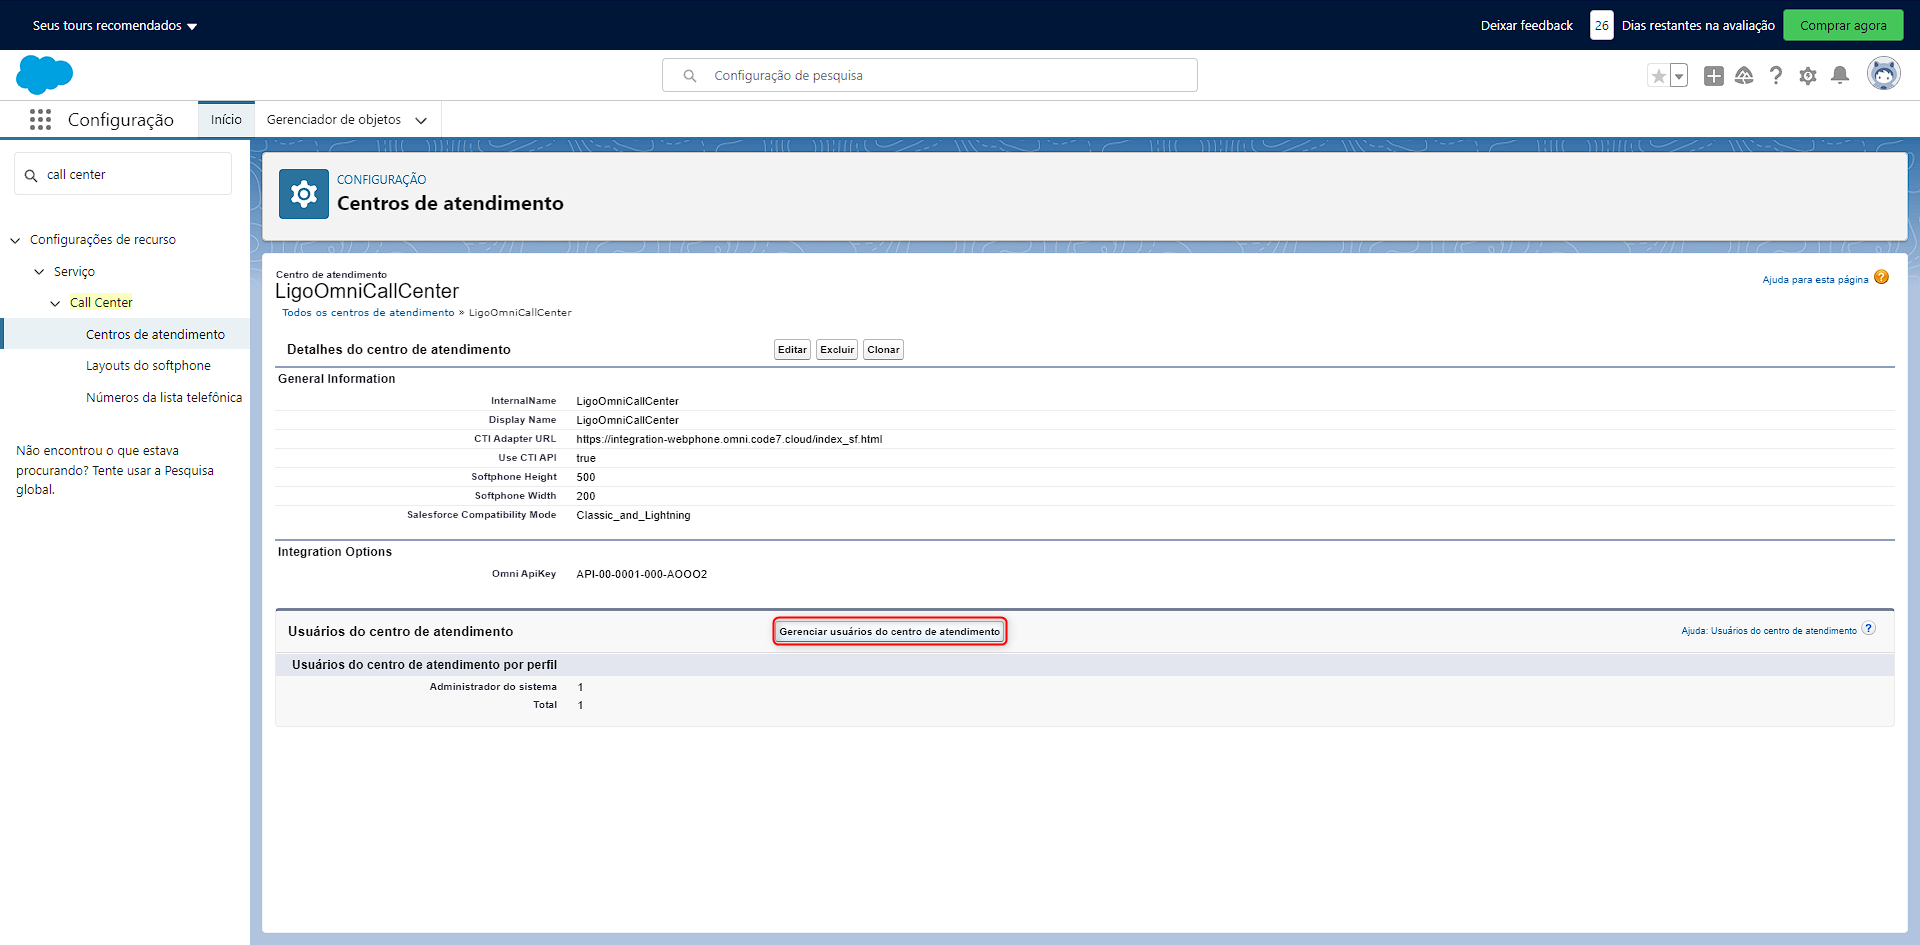Click the Omni ApiKey value API-00-0001-000-AOOO2
1920x945 pixels.
[642, 574]
